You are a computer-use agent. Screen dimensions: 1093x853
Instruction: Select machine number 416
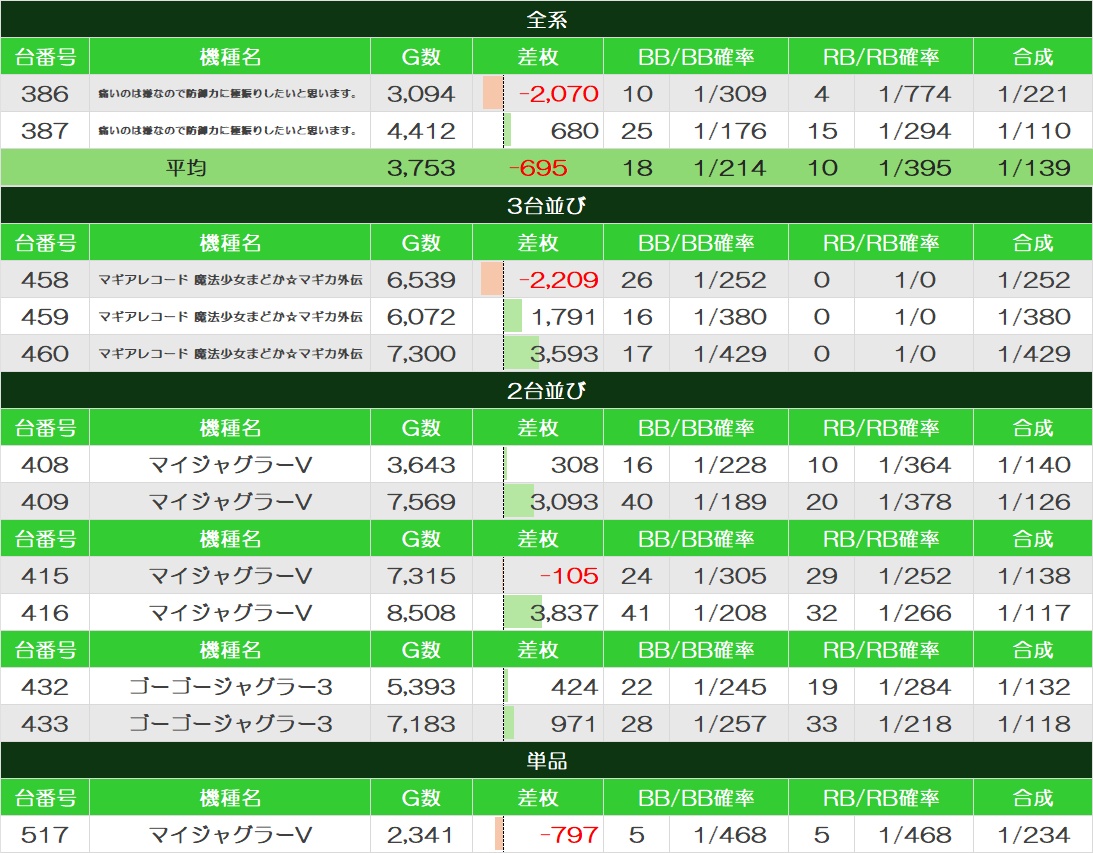pos(45,613)
